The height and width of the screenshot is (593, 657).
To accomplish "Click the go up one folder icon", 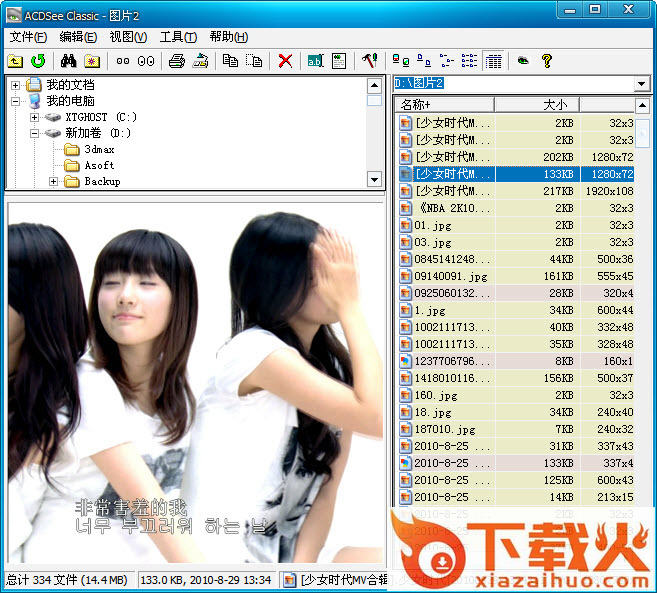I will coord(15,61).
